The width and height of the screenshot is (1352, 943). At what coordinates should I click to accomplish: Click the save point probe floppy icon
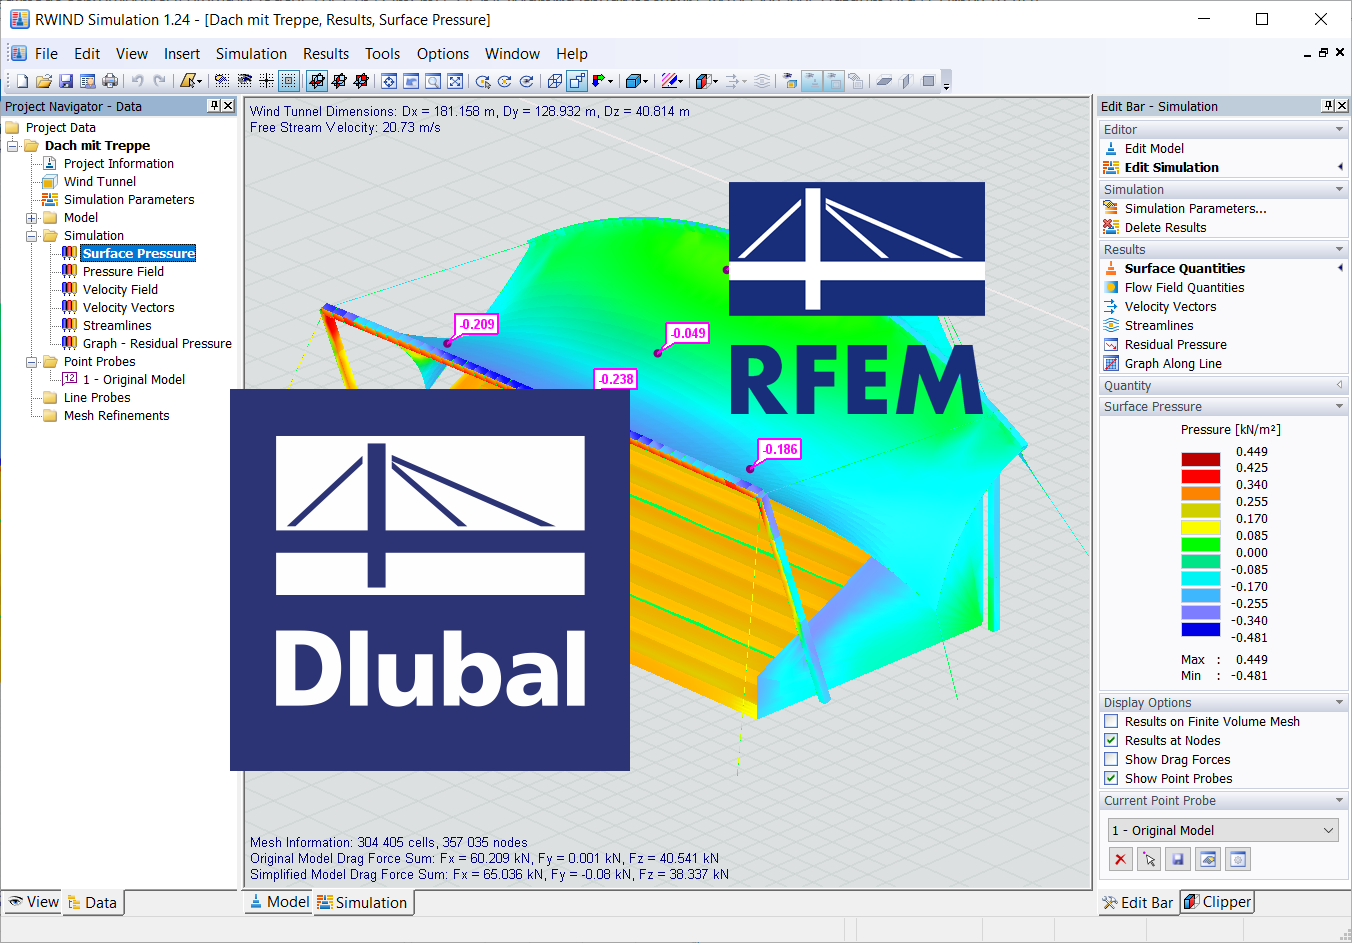click(1178, 859)
